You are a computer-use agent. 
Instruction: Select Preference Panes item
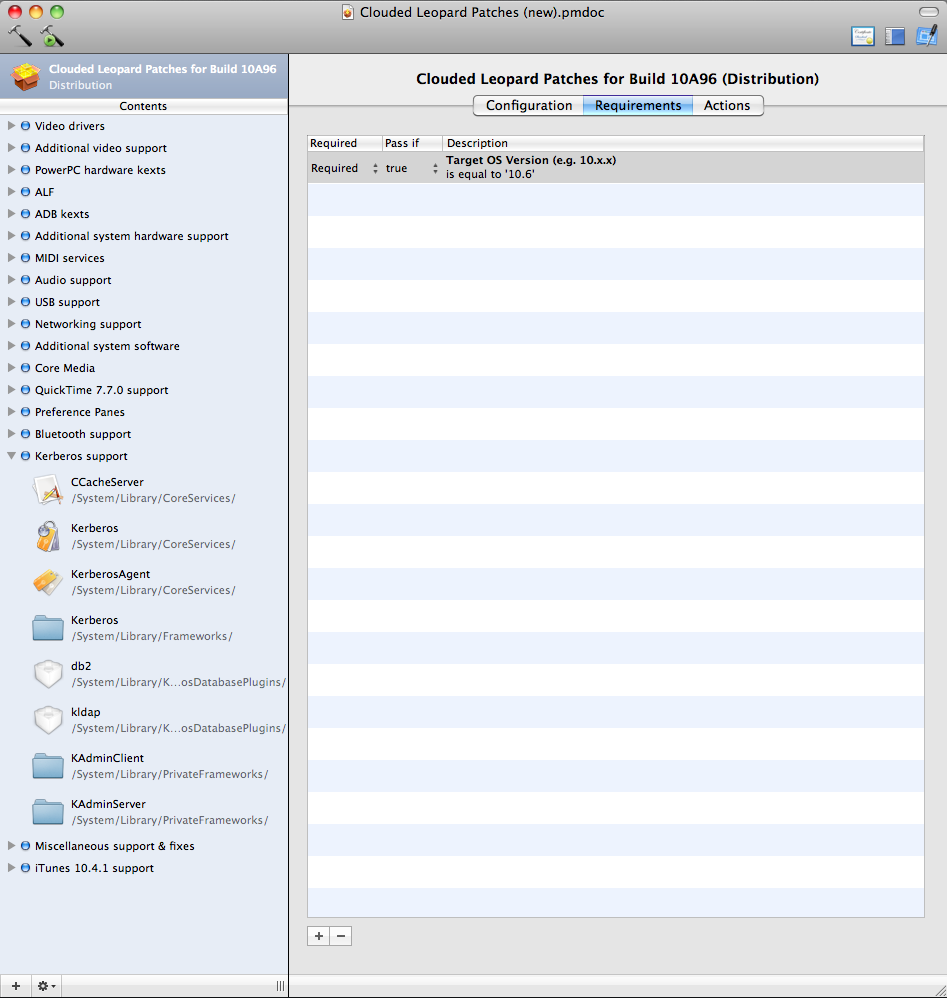click(x=80, y=412)
